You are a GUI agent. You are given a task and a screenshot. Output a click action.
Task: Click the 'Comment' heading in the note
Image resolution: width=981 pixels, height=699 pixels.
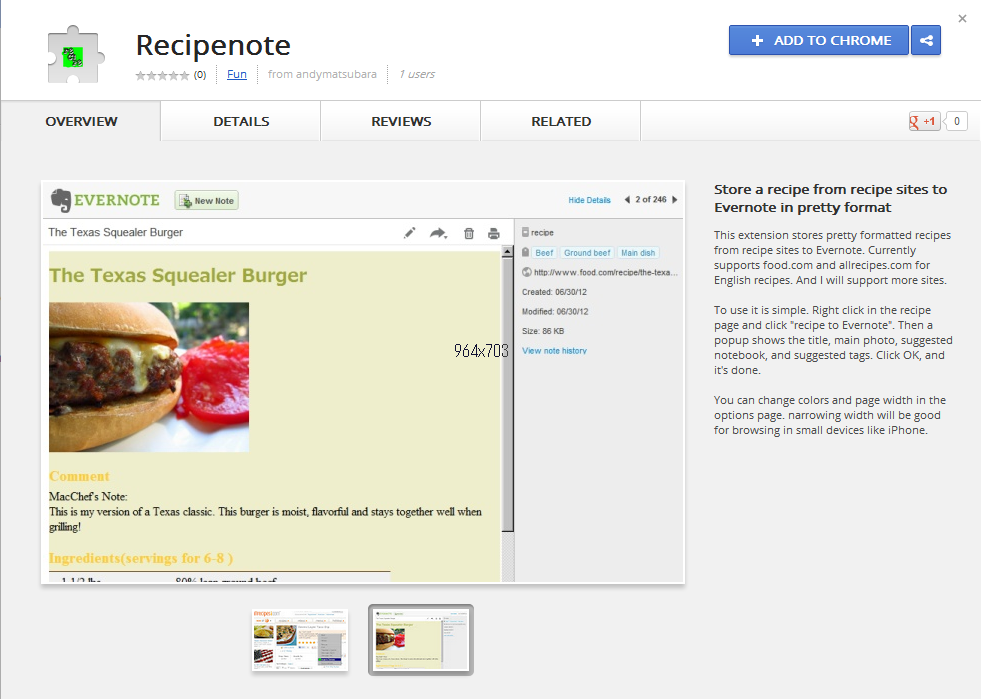tap(79, 476)
